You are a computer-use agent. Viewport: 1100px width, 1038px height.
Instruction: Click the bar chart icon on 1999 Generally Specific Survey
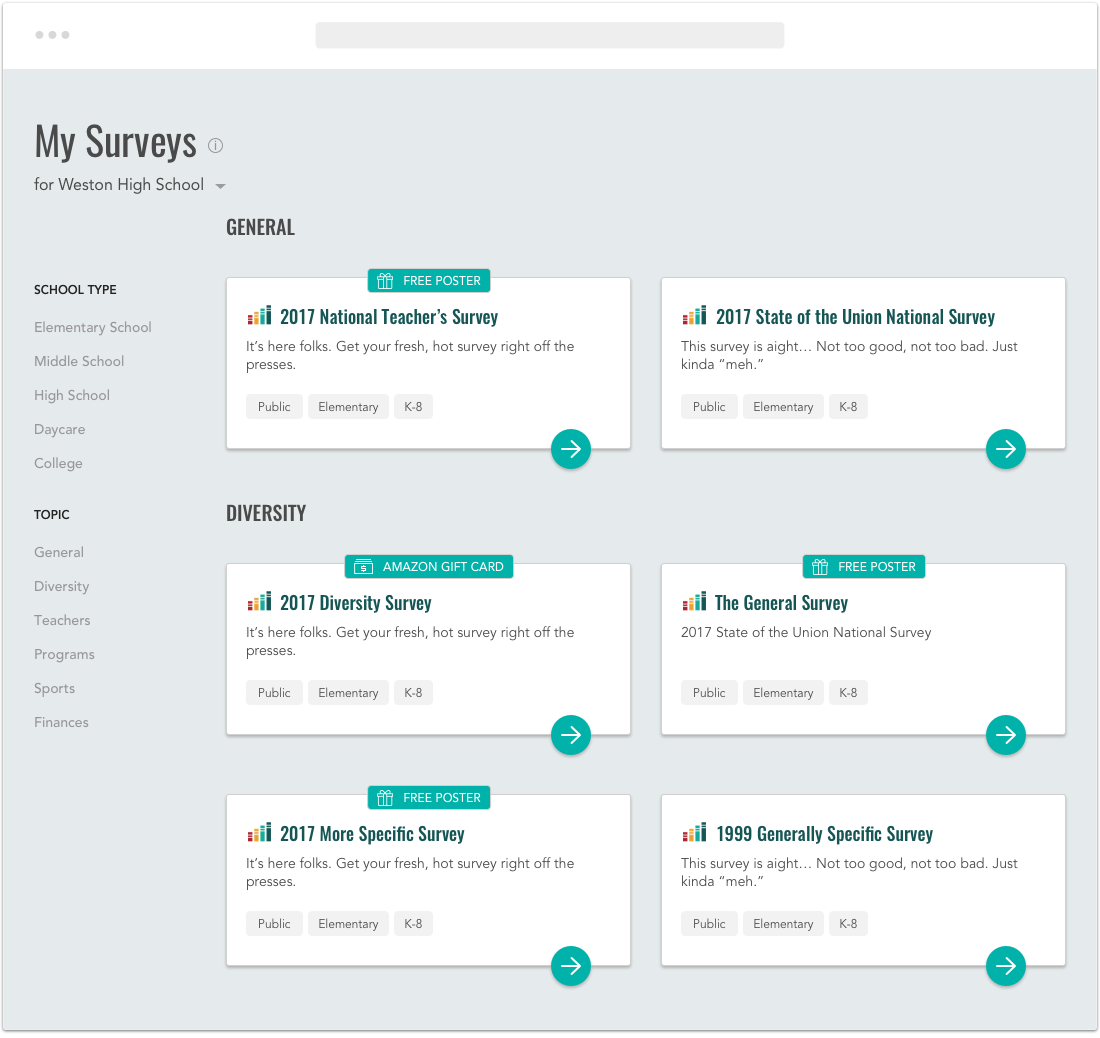[x=693, y=832]
